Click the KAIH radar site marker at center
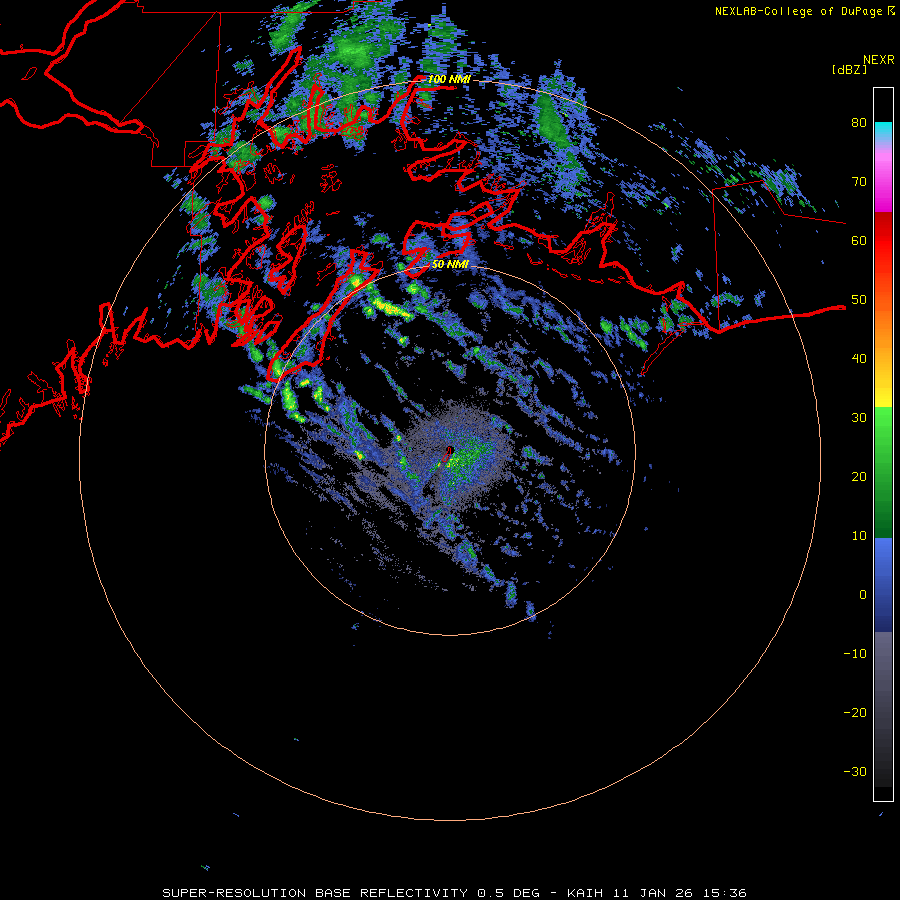Image resolution: width=900 pixels, height=900 pixels. pyautogui.click(x=449, y=453)
